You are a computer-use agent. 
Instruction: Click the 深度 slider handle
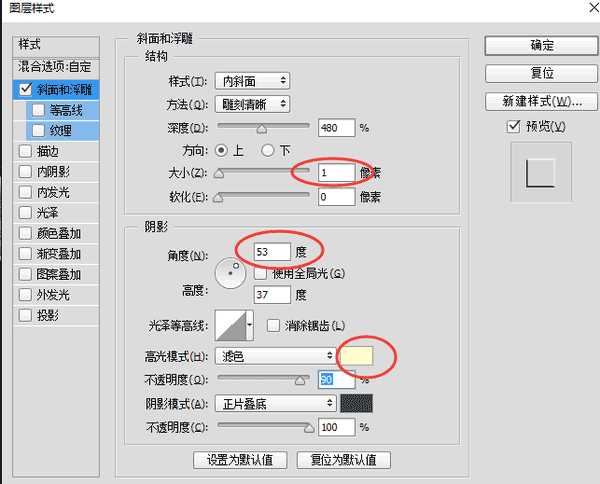point(262,129)
